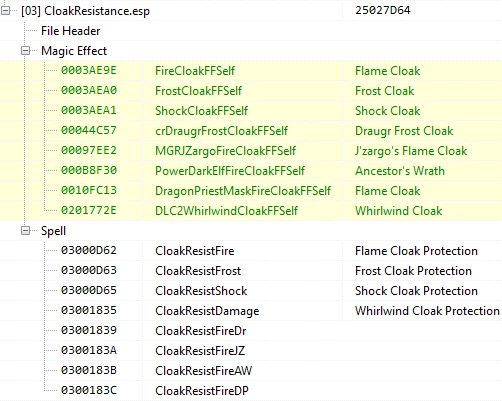Select the File Header entry
502x401 pixels.
coord(70,31)
